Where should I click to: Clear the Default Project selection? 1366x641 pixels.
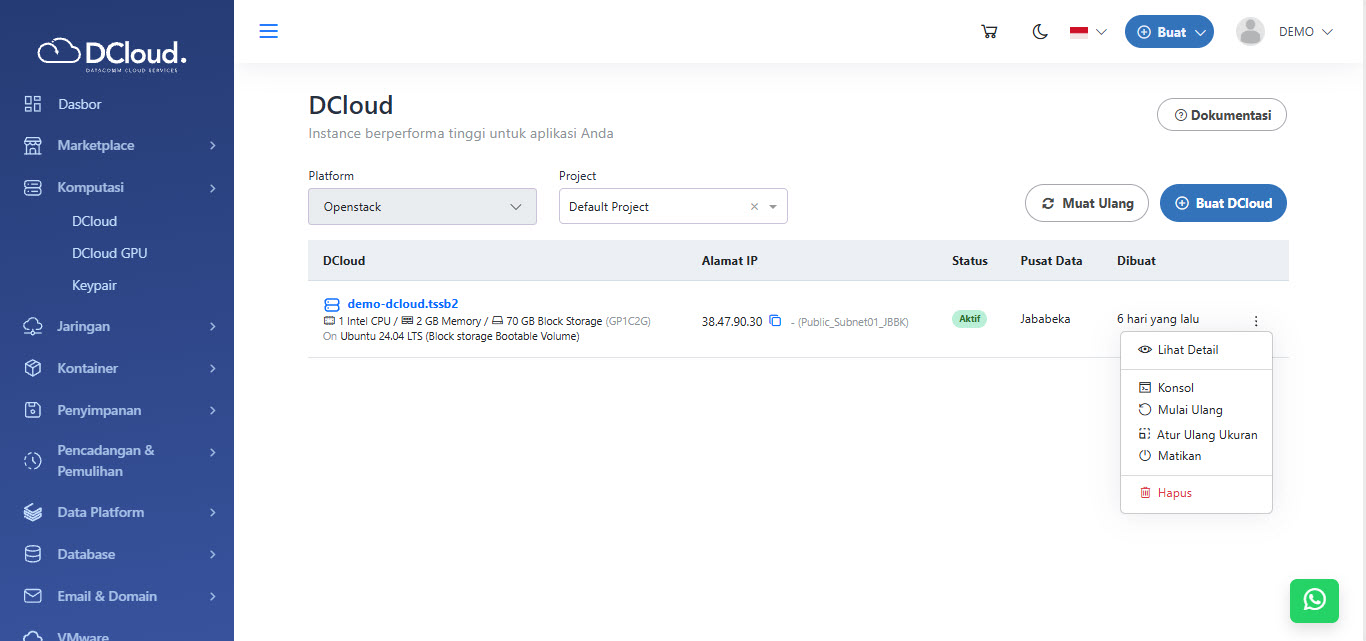[754, 207]
